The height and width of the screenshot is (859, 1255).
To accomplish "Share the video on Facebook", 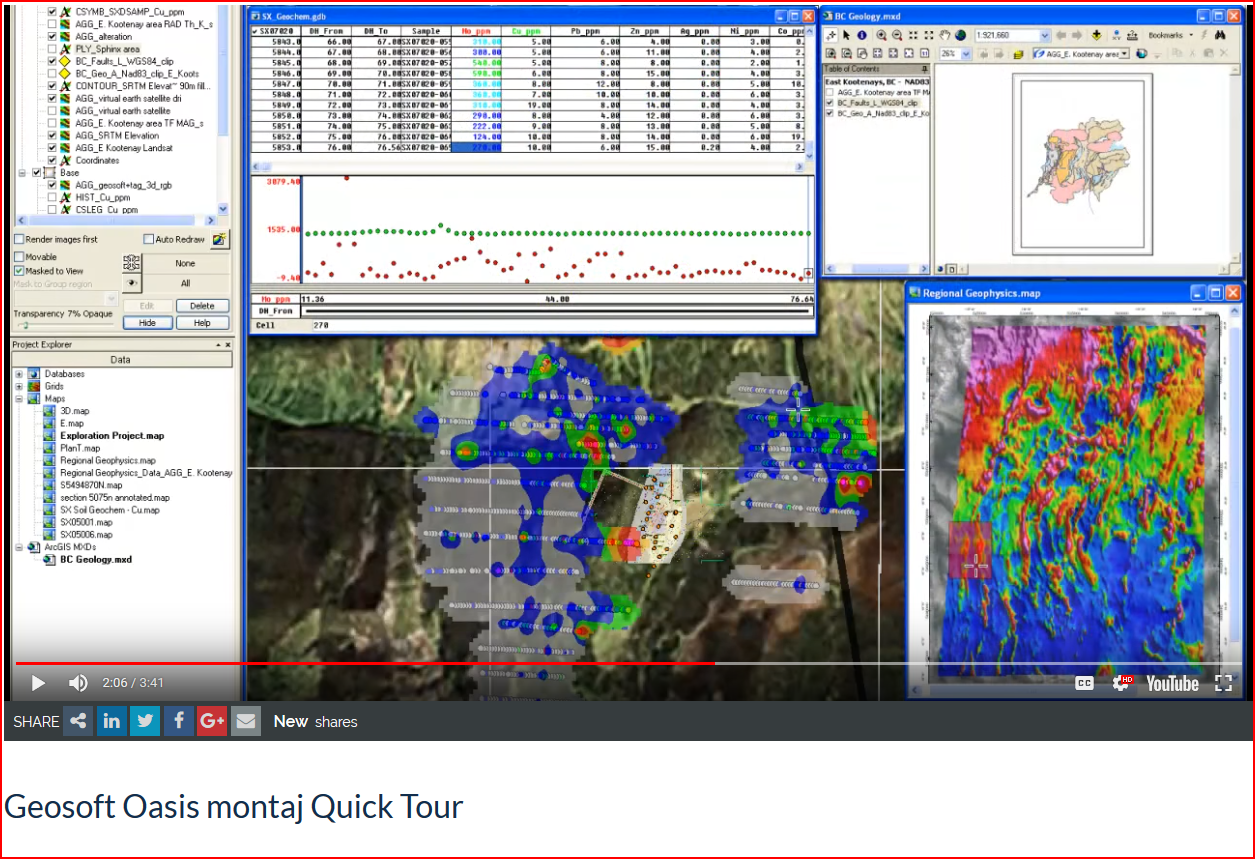I will coord(179,721).
